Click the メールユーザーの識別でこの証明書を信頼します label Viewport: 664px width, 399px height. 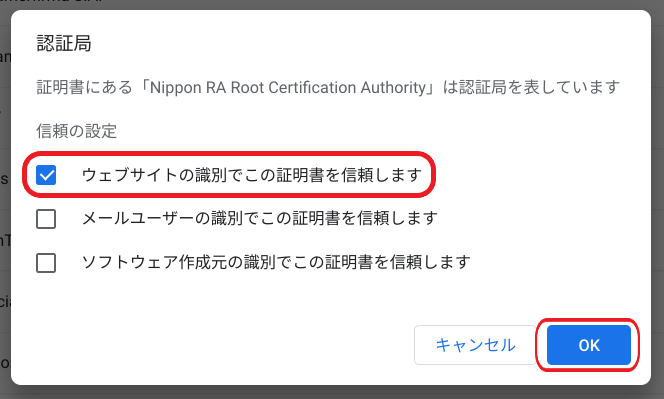click(260, 219)
